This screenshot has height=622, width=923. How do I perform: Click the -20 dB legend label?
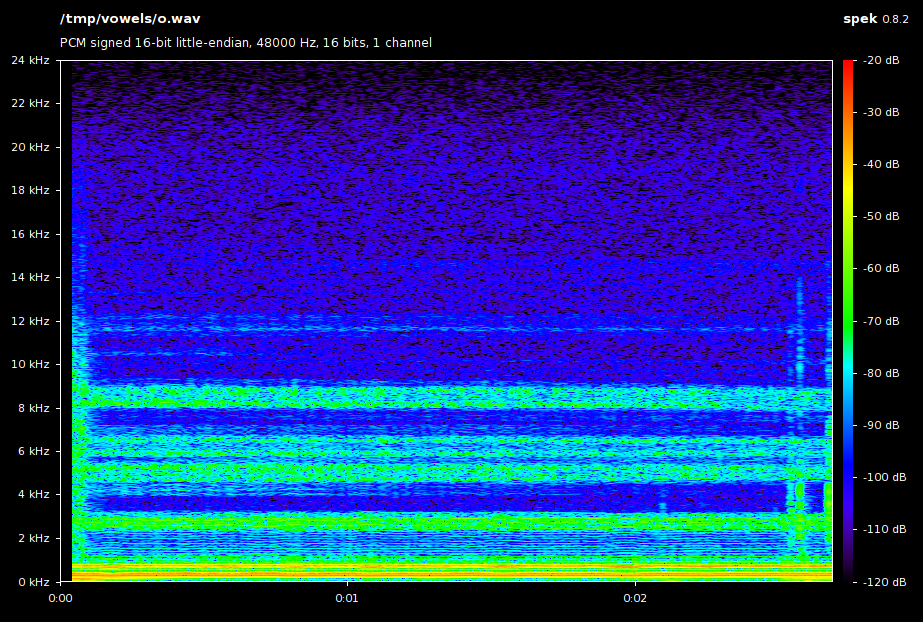881,60
